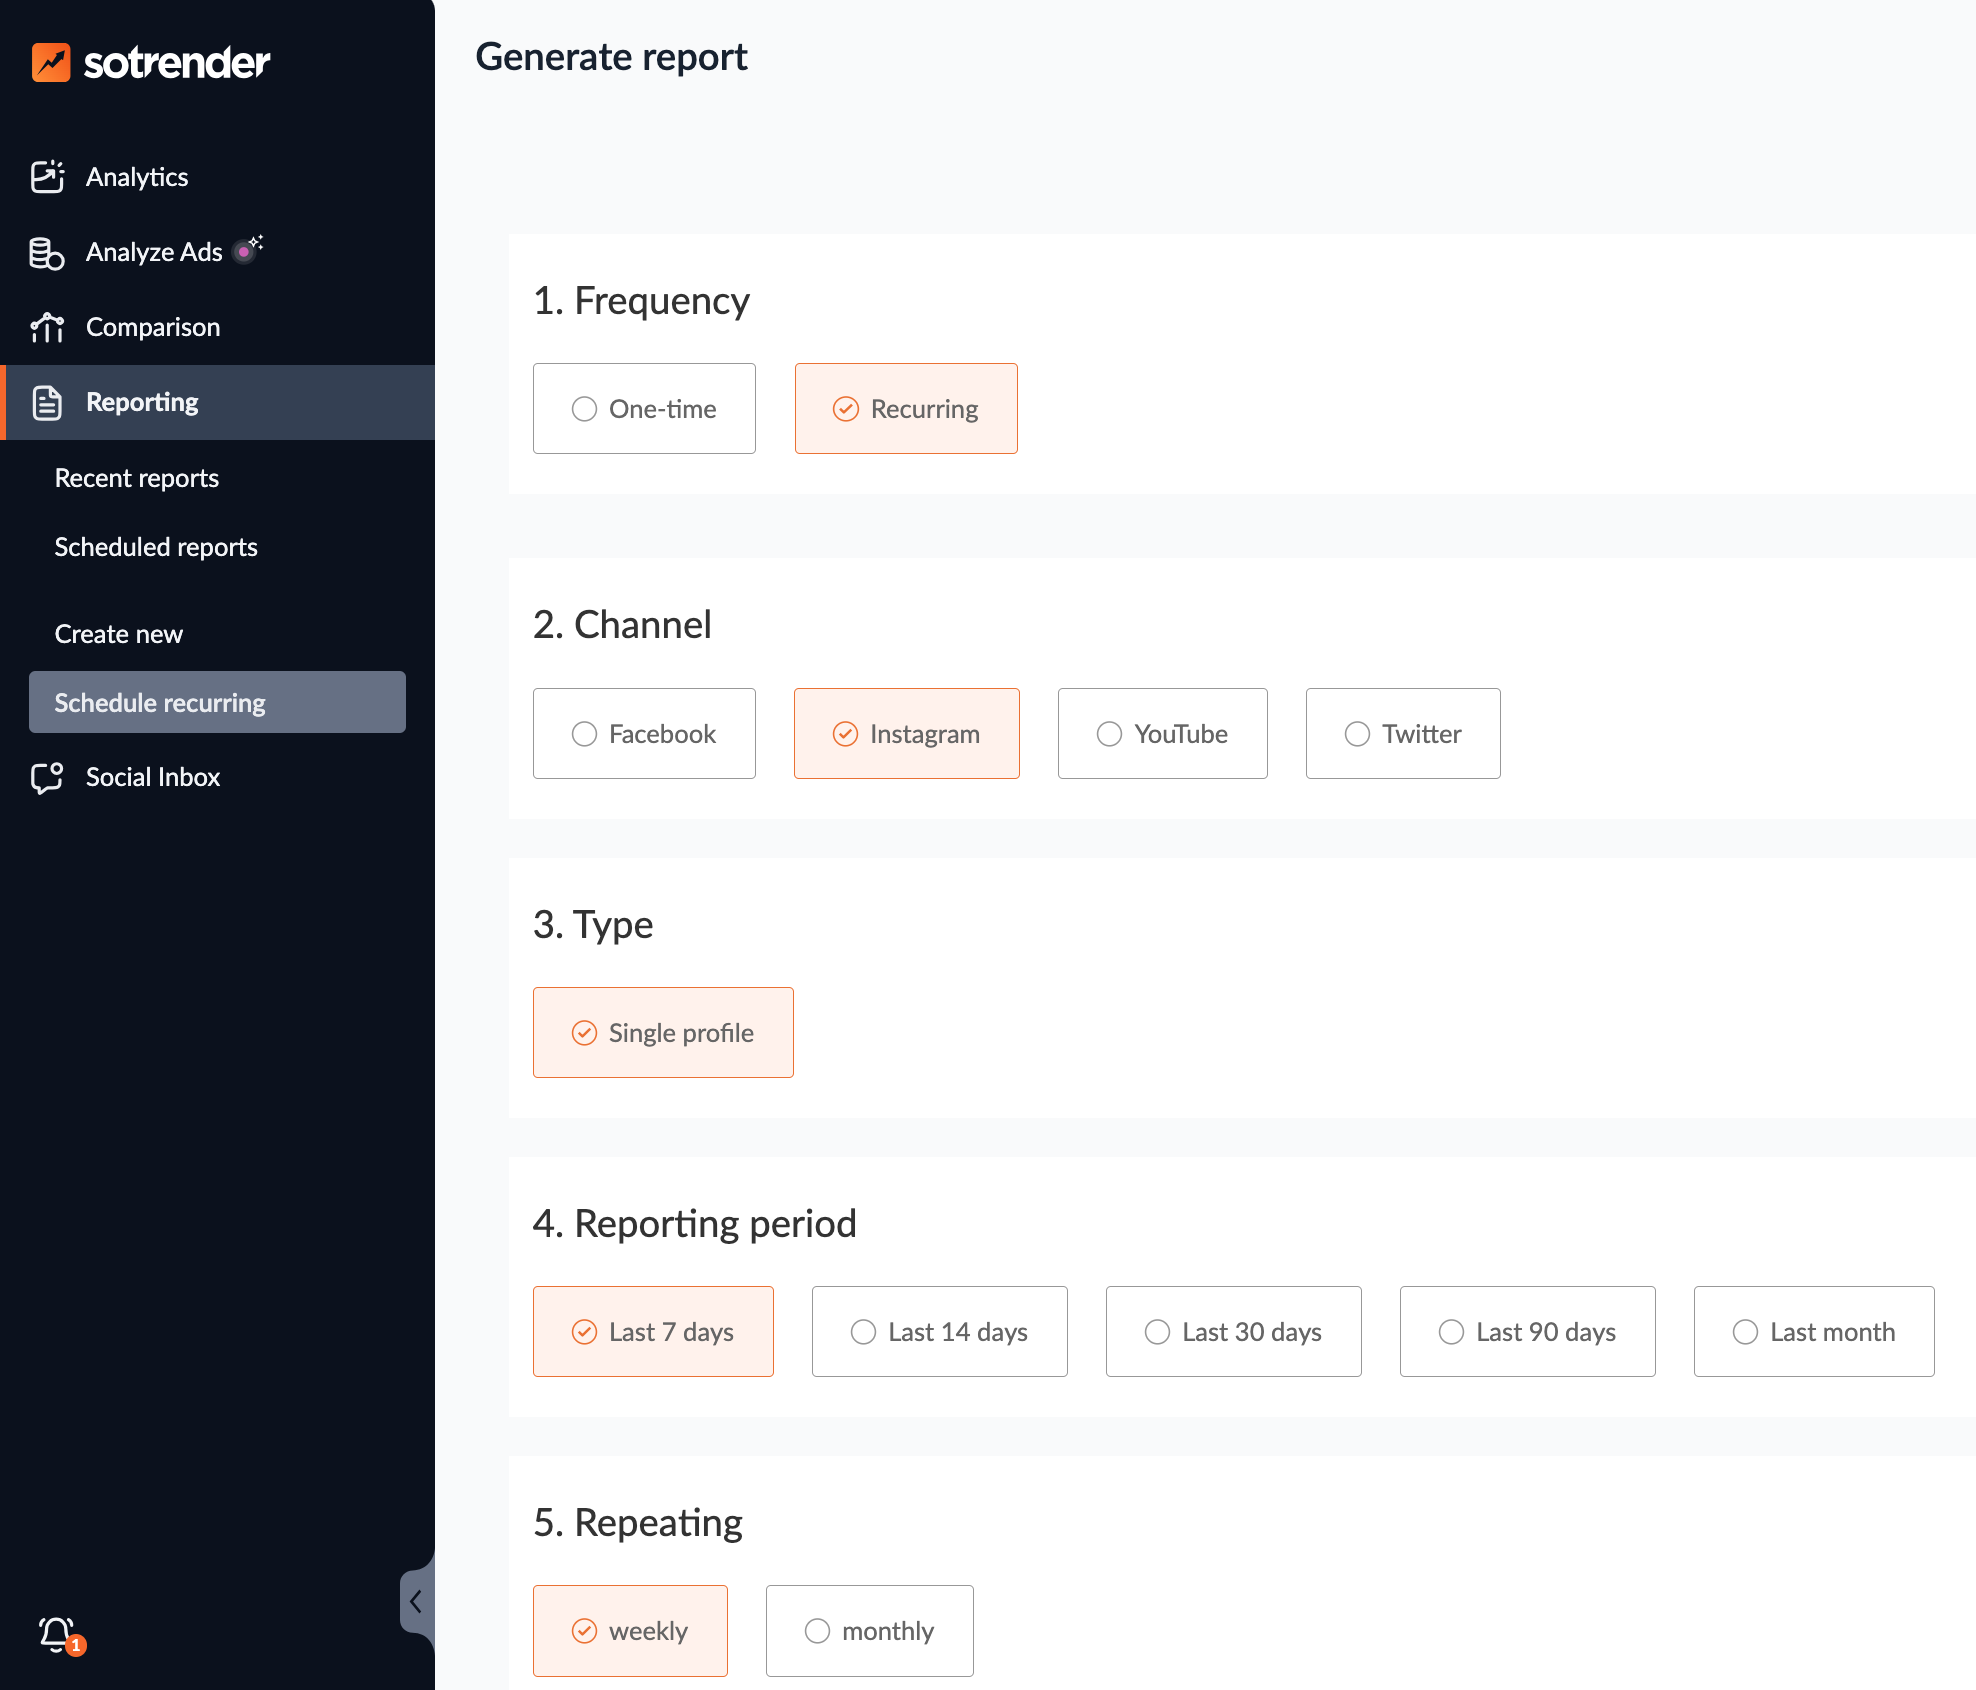Open the Comparison section

217,327
